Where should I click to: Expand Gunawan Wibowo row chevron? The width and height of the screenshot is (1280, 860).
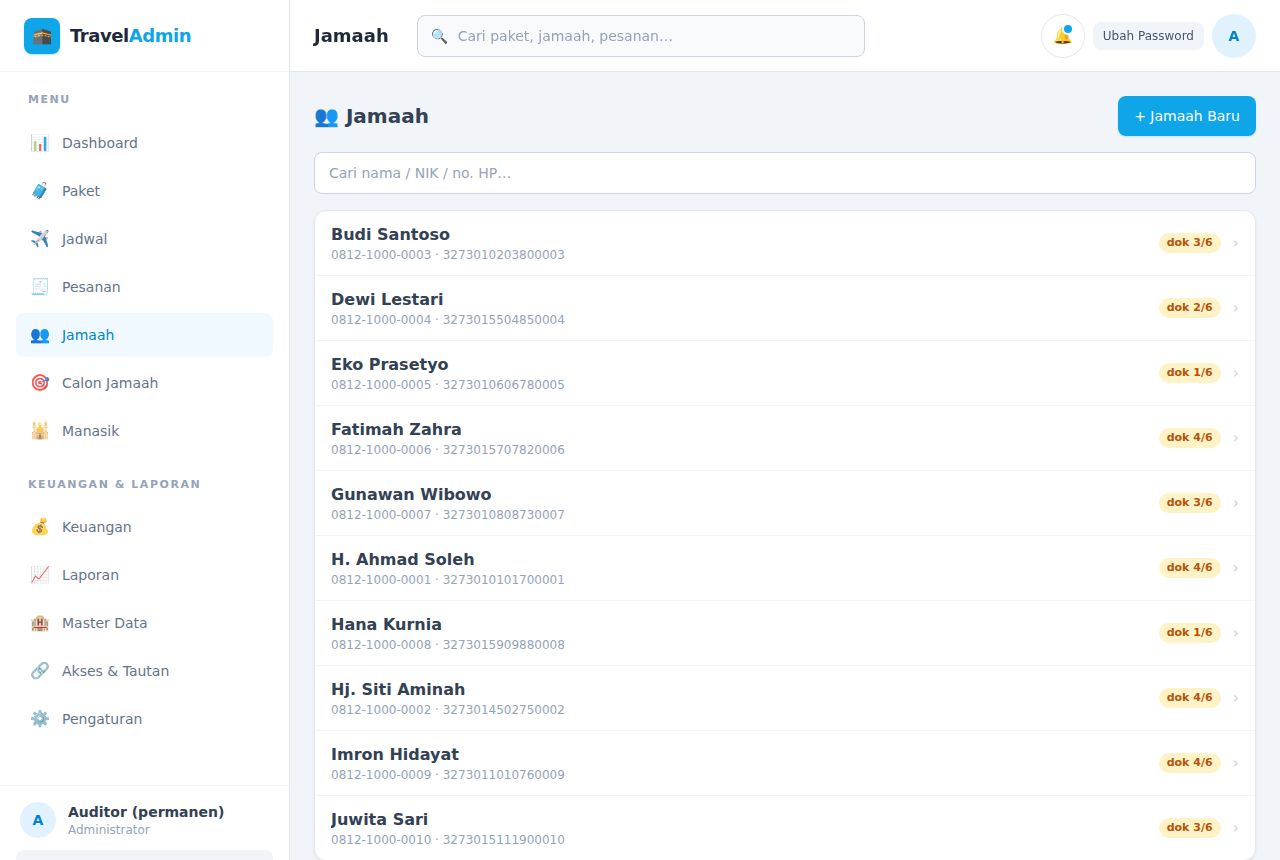1236,503
